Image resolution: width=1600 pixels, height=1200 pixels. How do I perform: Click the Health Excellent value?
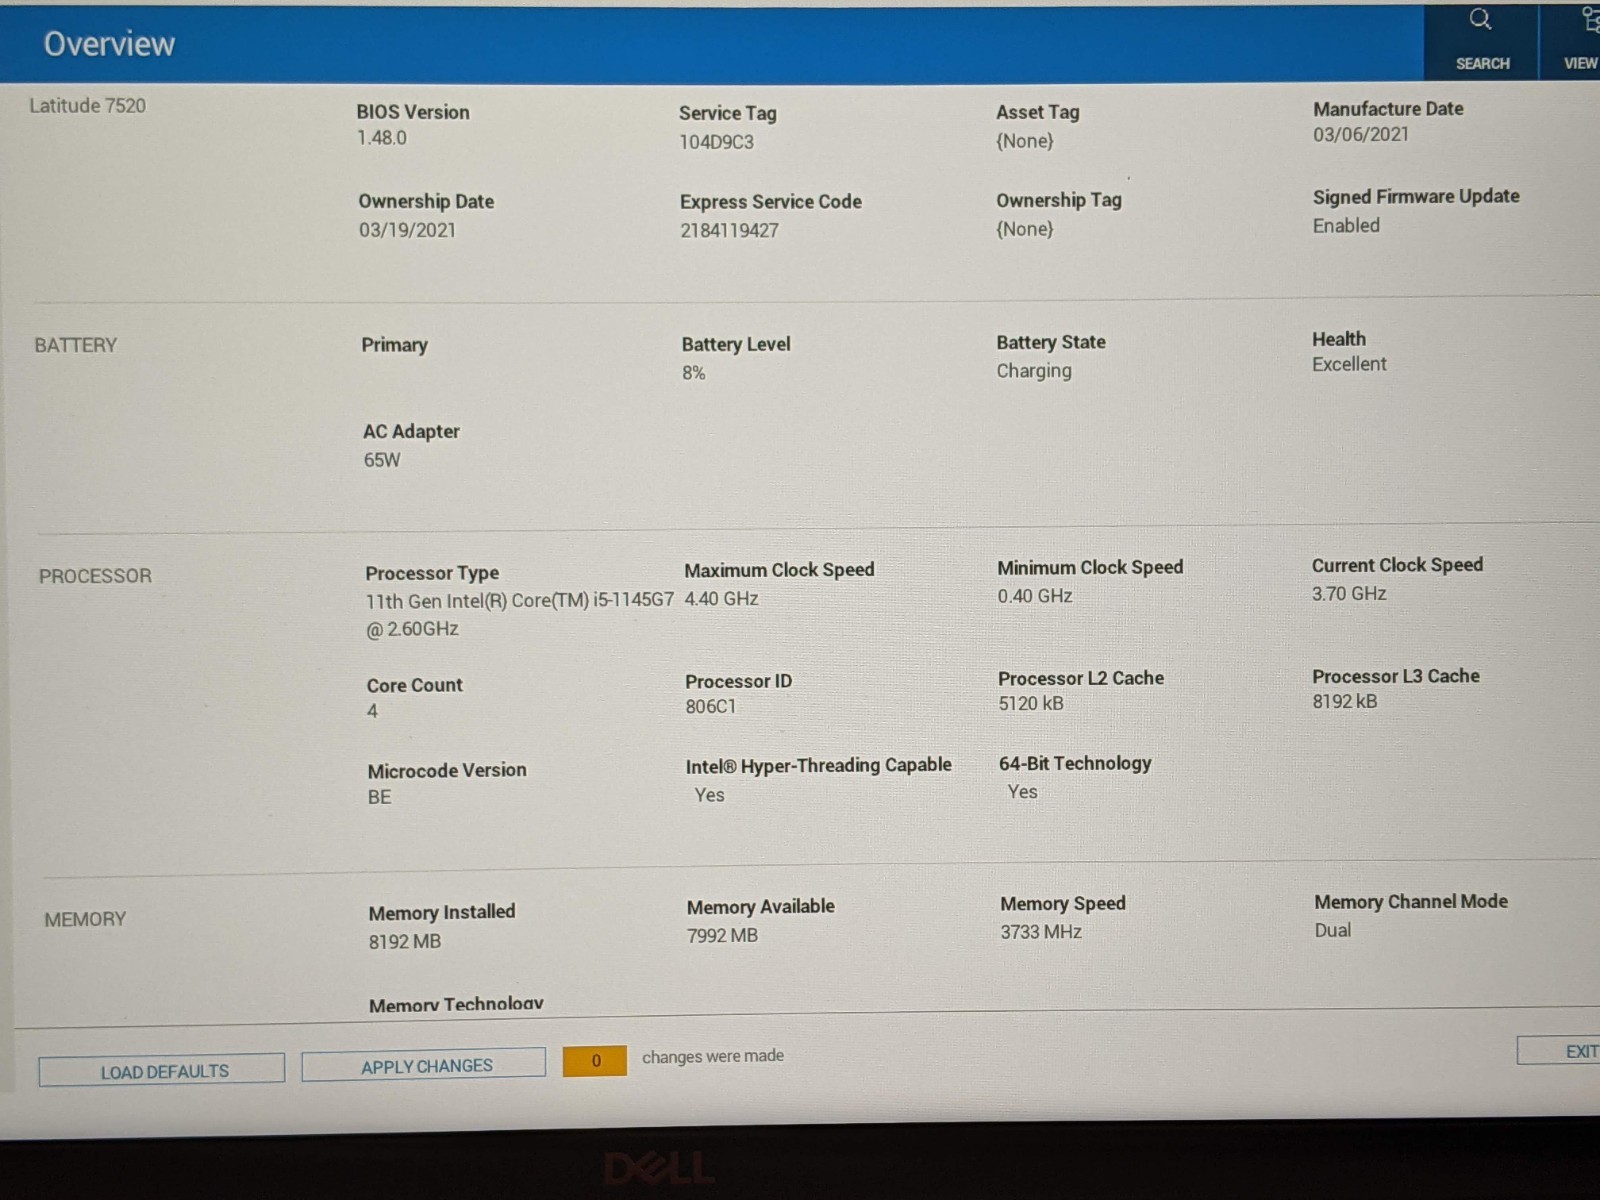pyautogui.click(x=1349, y=364)
